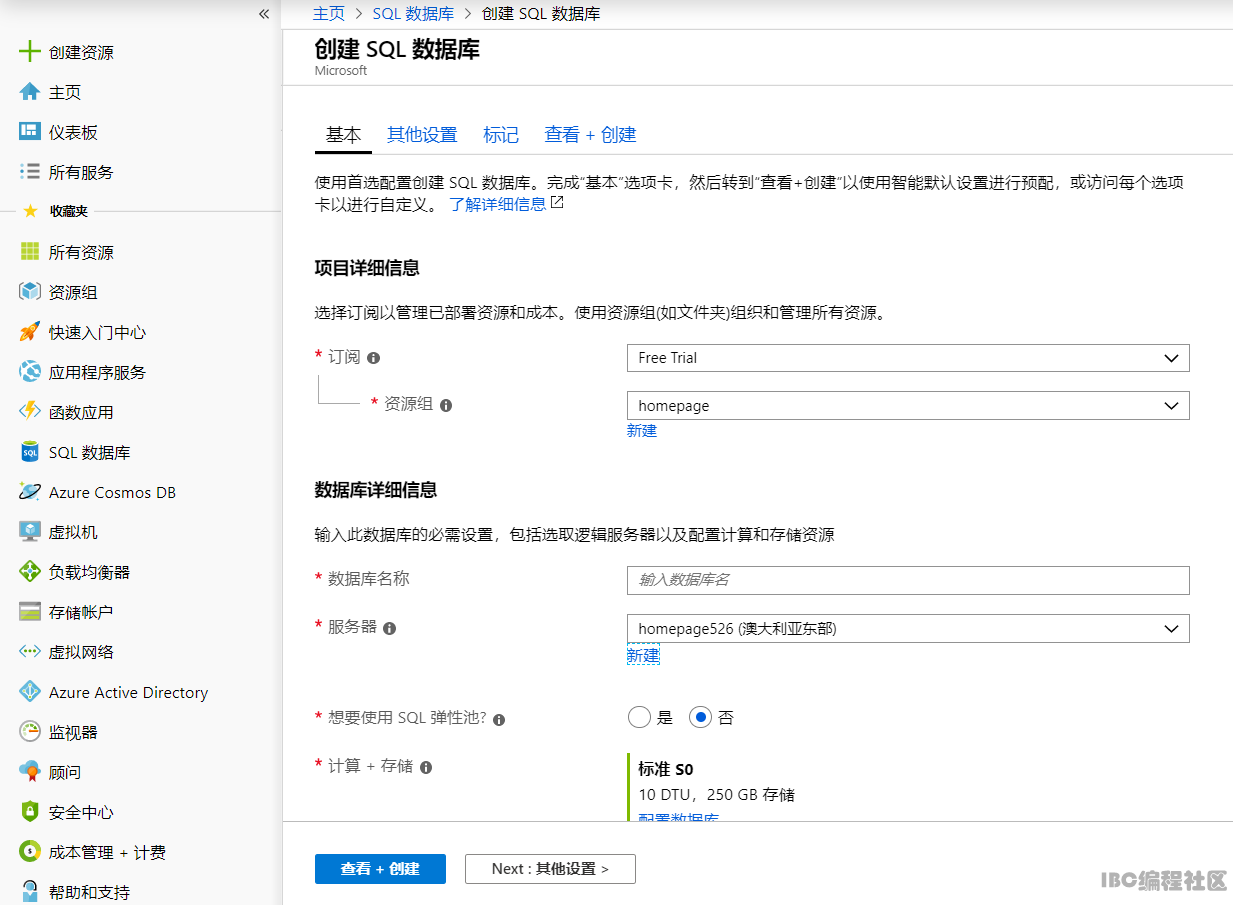1233x905 pixels.
Task: Open the 资源组 homepage dropdown
Action: click(908, 406)
